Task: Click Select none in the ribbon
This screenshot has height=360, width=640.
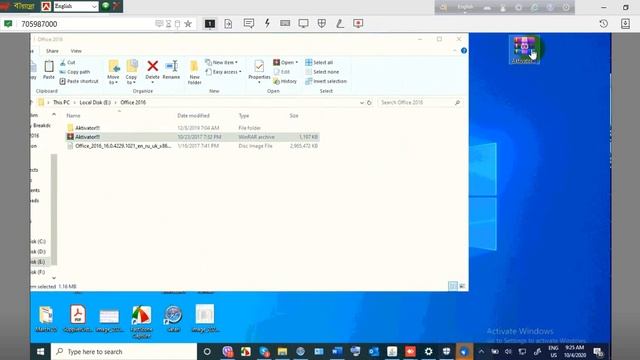Action: (322, 72)
